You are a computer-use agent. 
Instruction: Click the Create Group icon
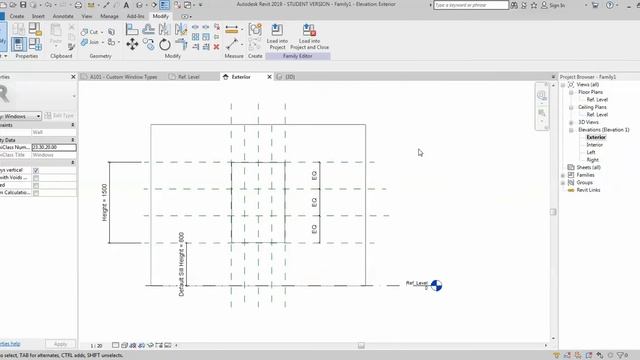tap(255, 30)
